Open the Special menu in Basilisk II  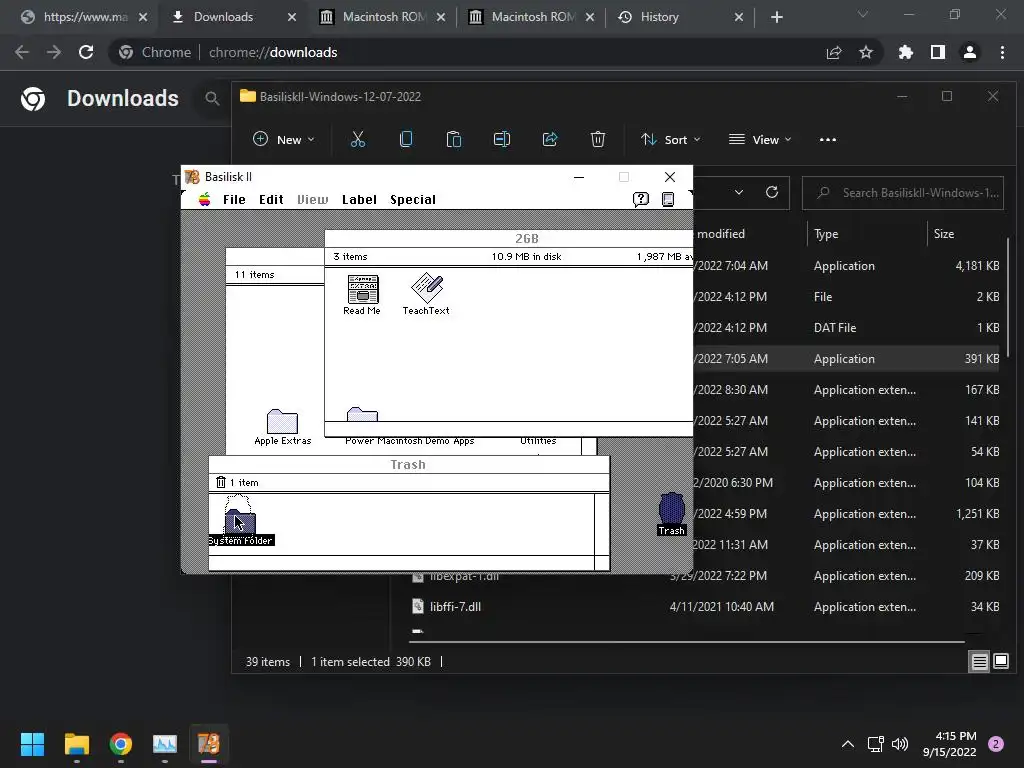coord(413,199)
